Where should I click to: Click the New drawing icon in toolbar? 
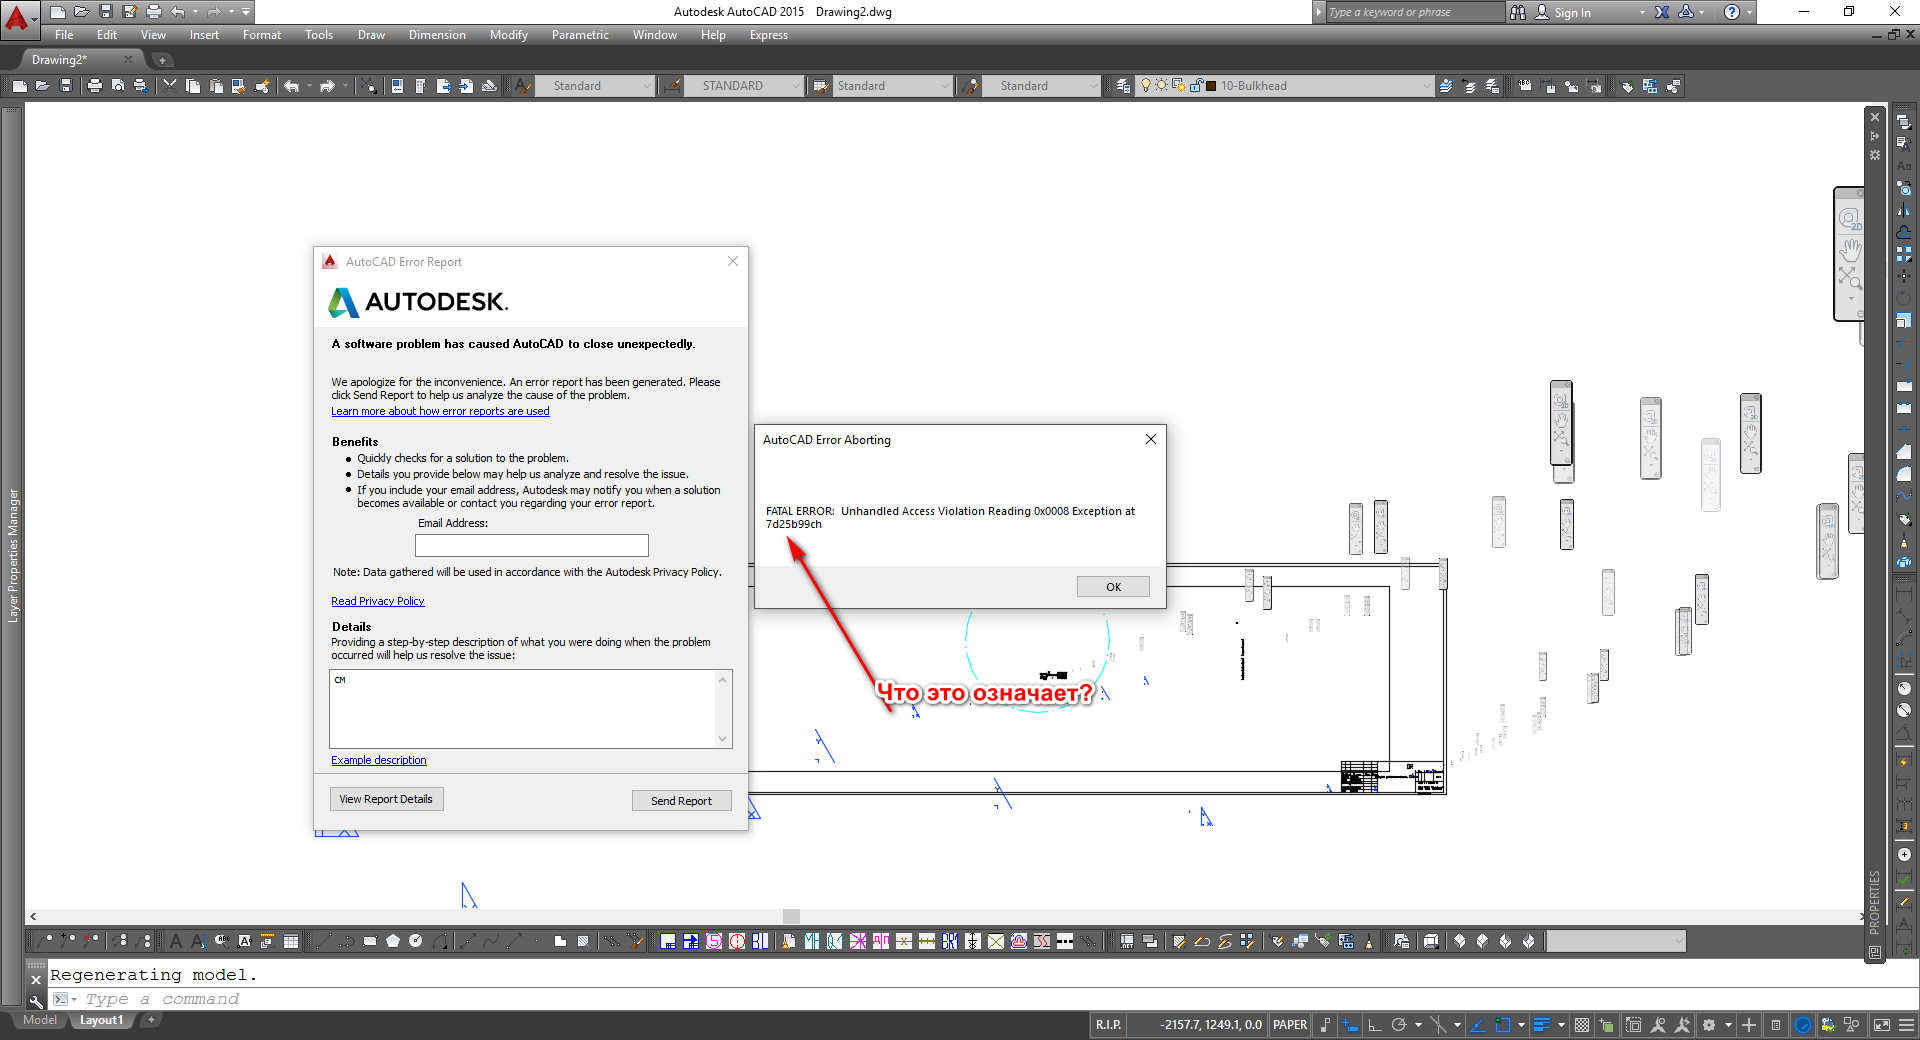[19, 86]
